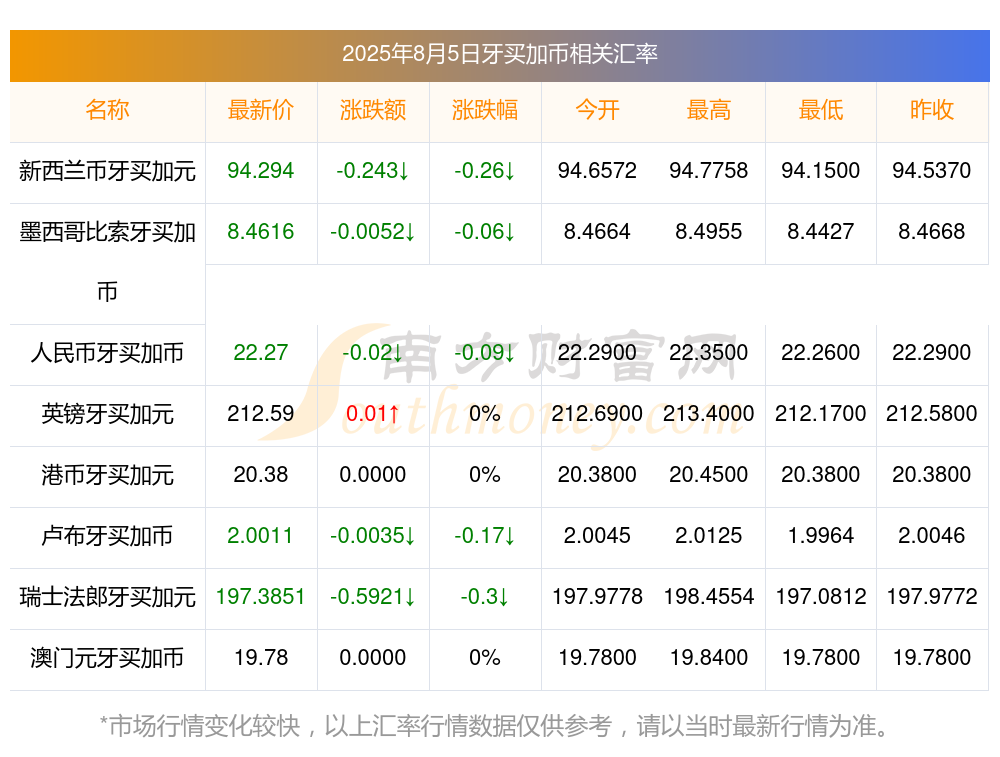Click the change percent -0.06↓
The image size is (1000, 757).
pyautogui.click(x=485, y=232)
